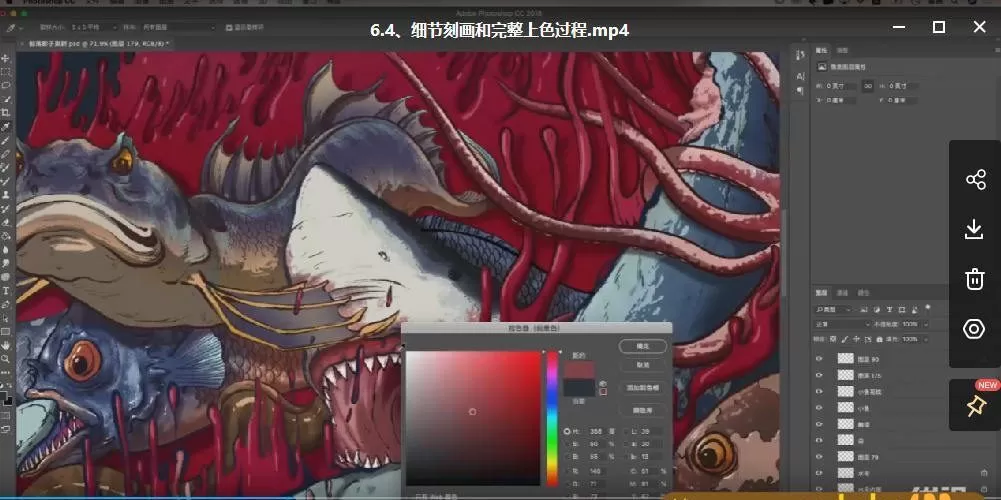Open 不透明度 100% opacity dropdown arrow

coord(926,324)
